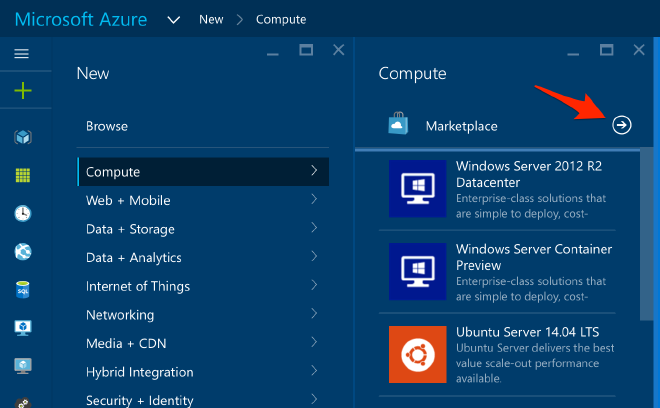Open App Services globe icon in sidebar
The image size is (660, 408).
(23, 251)
